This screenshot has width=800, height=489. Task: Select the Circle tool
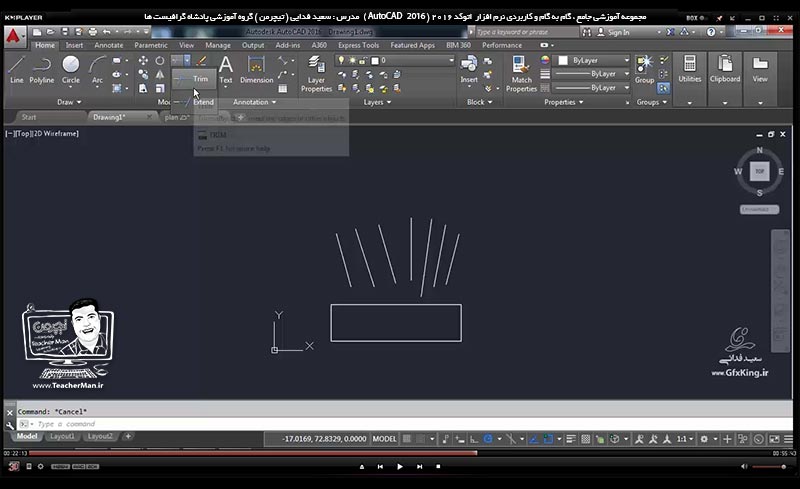coord(70,69)
